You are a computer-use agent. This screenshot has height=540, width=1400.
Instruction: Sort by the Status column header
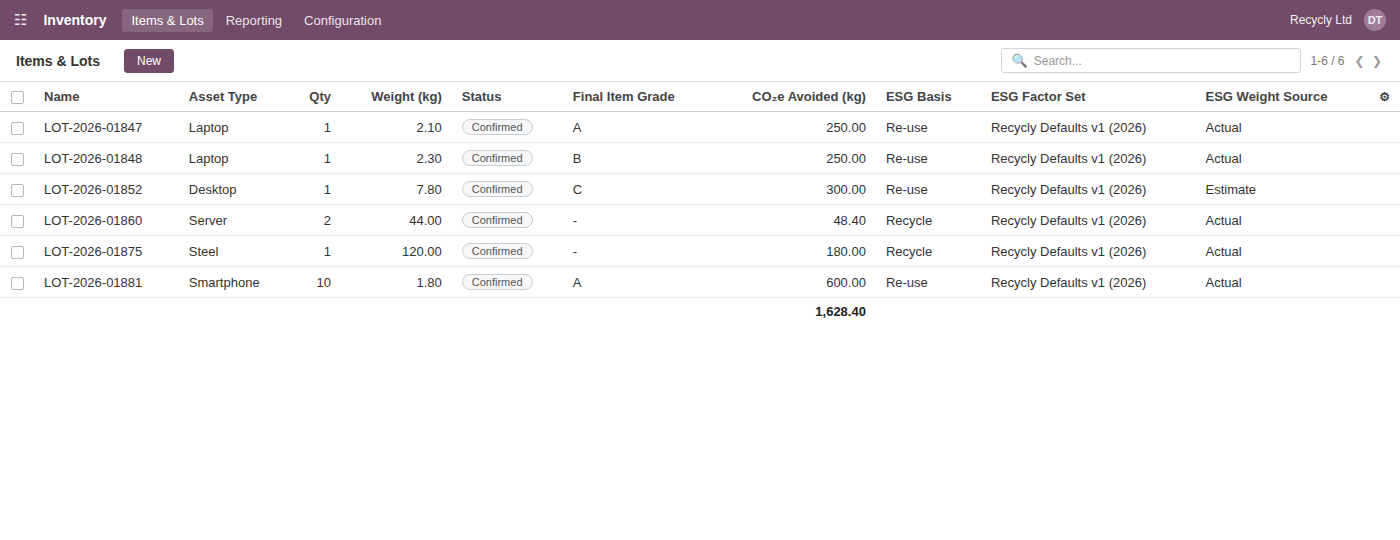point(482,97)
